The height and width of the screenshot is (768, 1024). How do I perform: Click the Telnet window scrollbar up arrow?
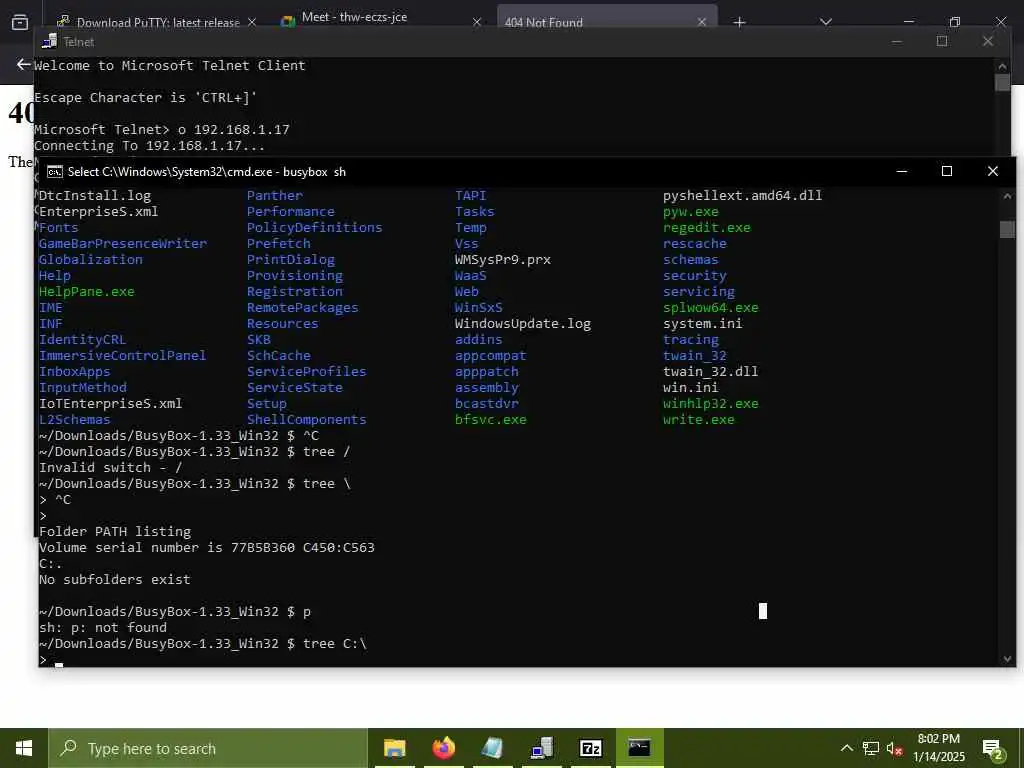1002,65
